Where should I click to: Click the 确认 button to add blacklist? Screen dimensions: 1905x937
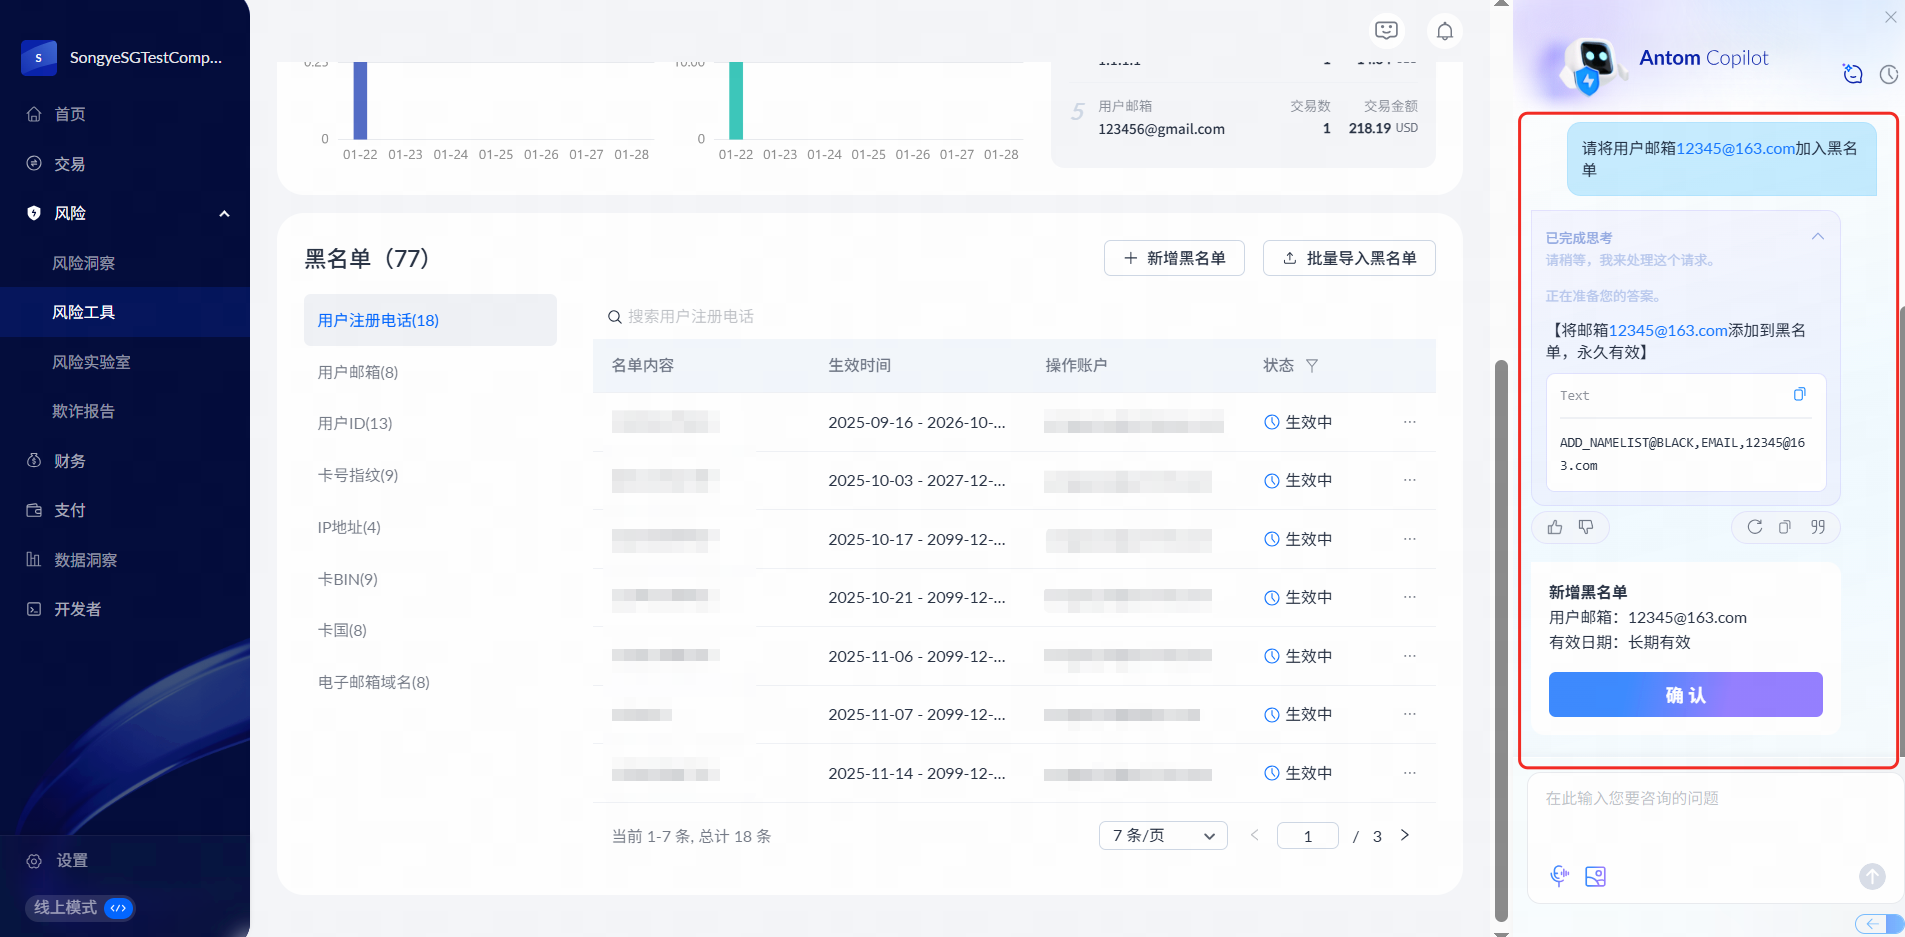pyautogui.click(x=1685, y=694)
